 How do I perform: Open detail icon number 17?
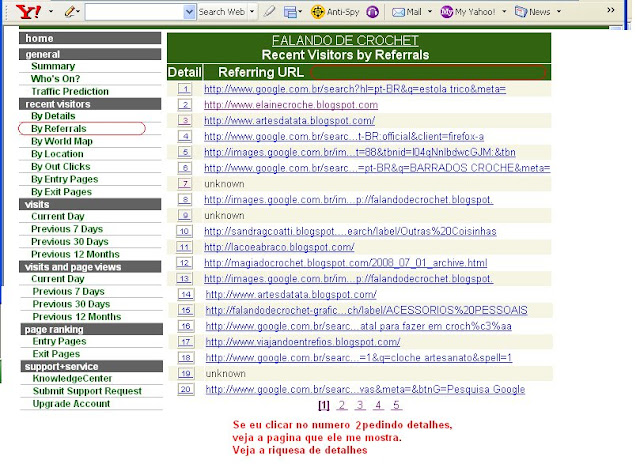[x=186, y=342]
